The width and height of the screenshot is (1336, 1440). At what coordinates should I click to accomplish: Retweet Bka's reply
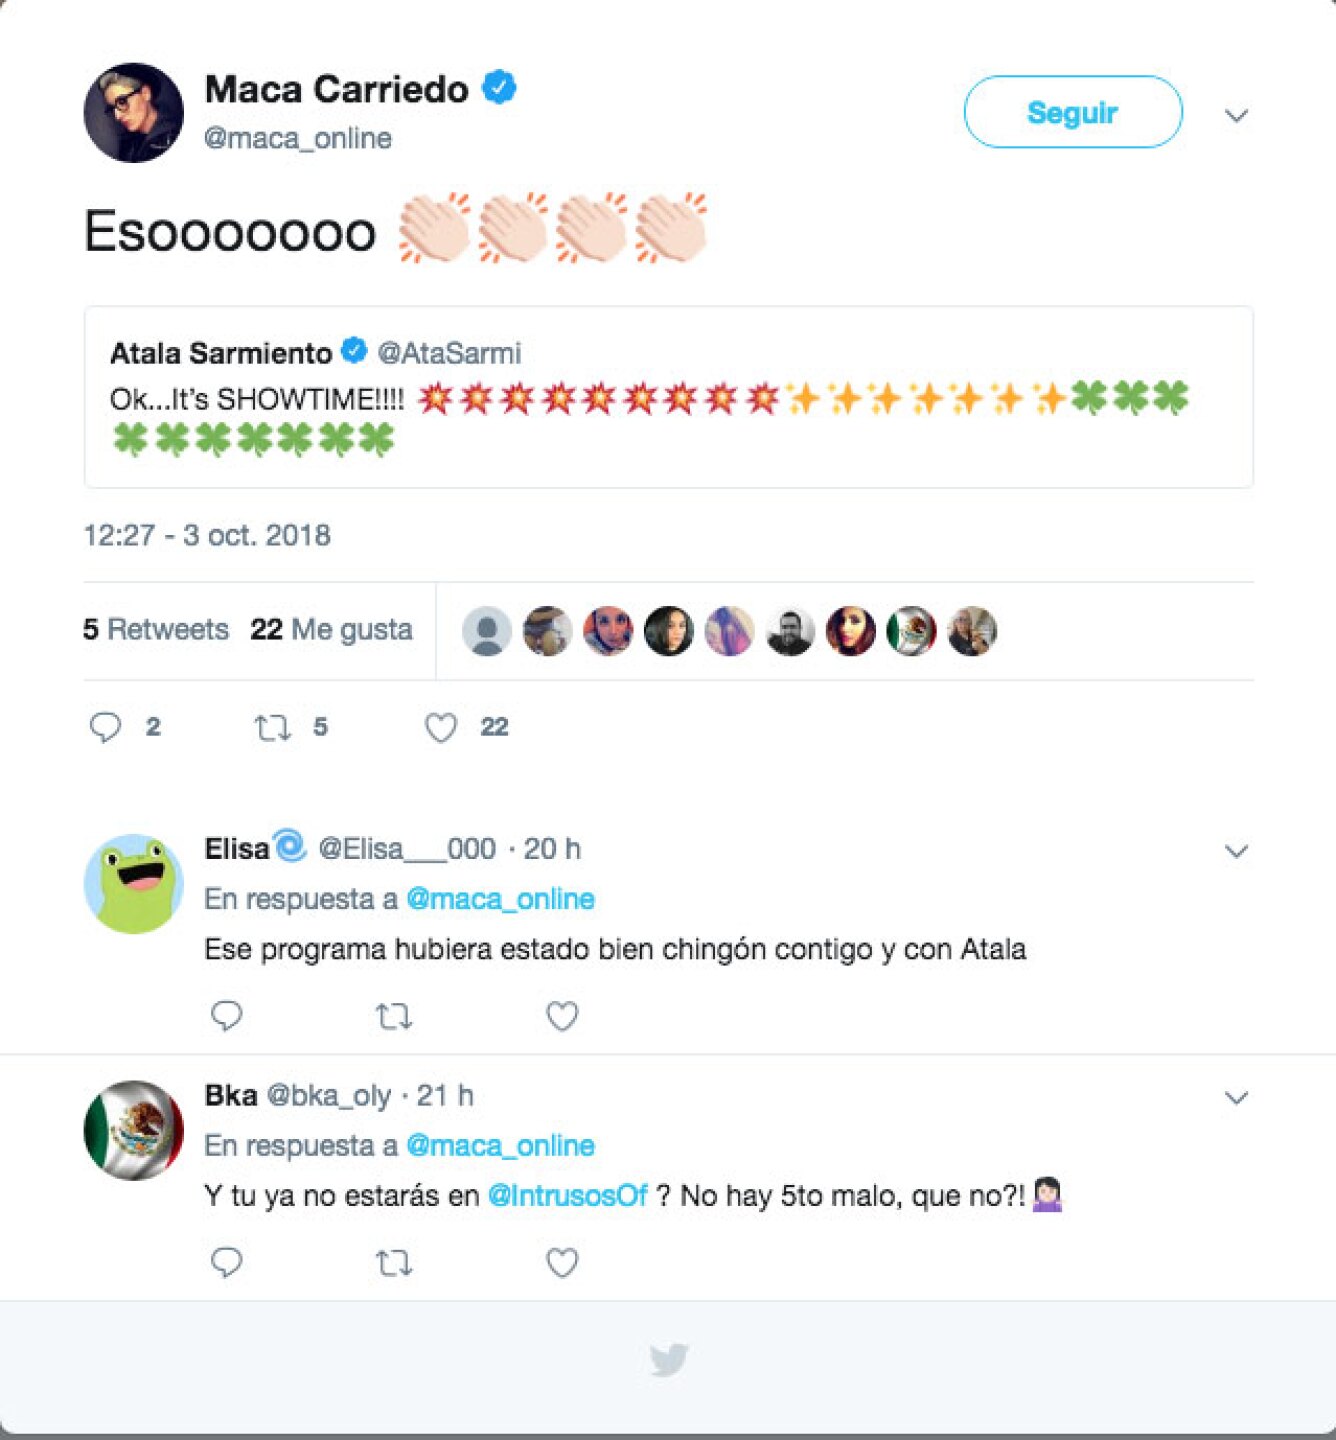tap(393, 1264)
